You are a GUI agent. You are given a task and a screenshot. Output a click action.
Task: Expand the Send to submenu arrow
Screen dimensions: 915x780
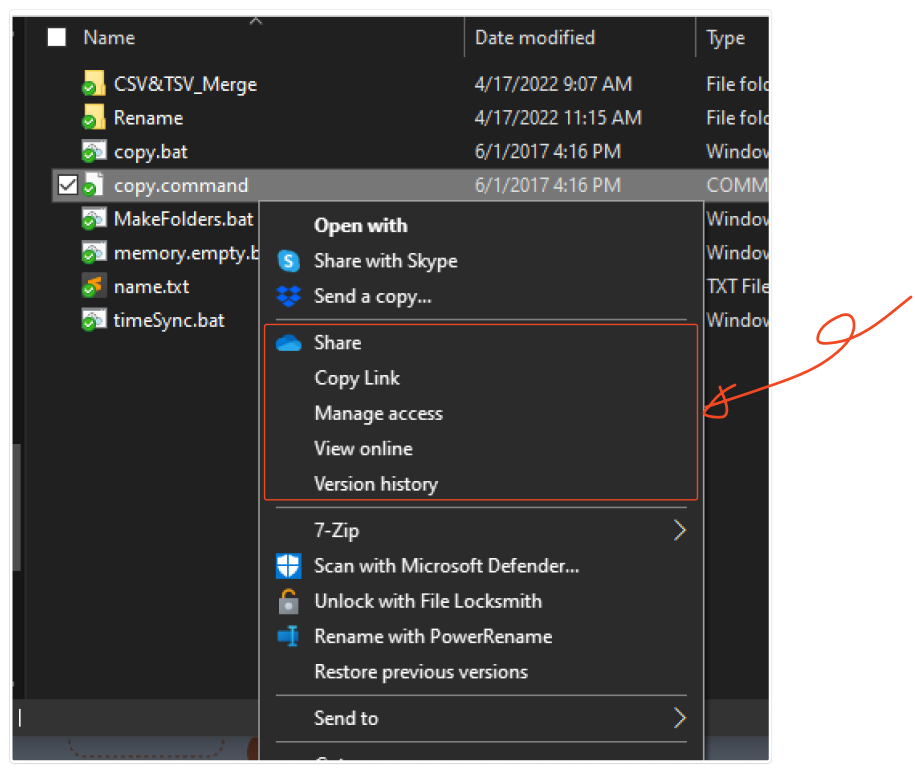[x=679, y=718]
